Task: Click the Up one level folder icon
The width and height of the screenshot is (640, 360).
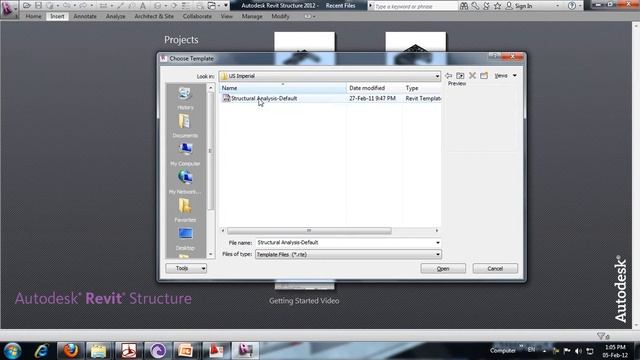Action: 460,76
